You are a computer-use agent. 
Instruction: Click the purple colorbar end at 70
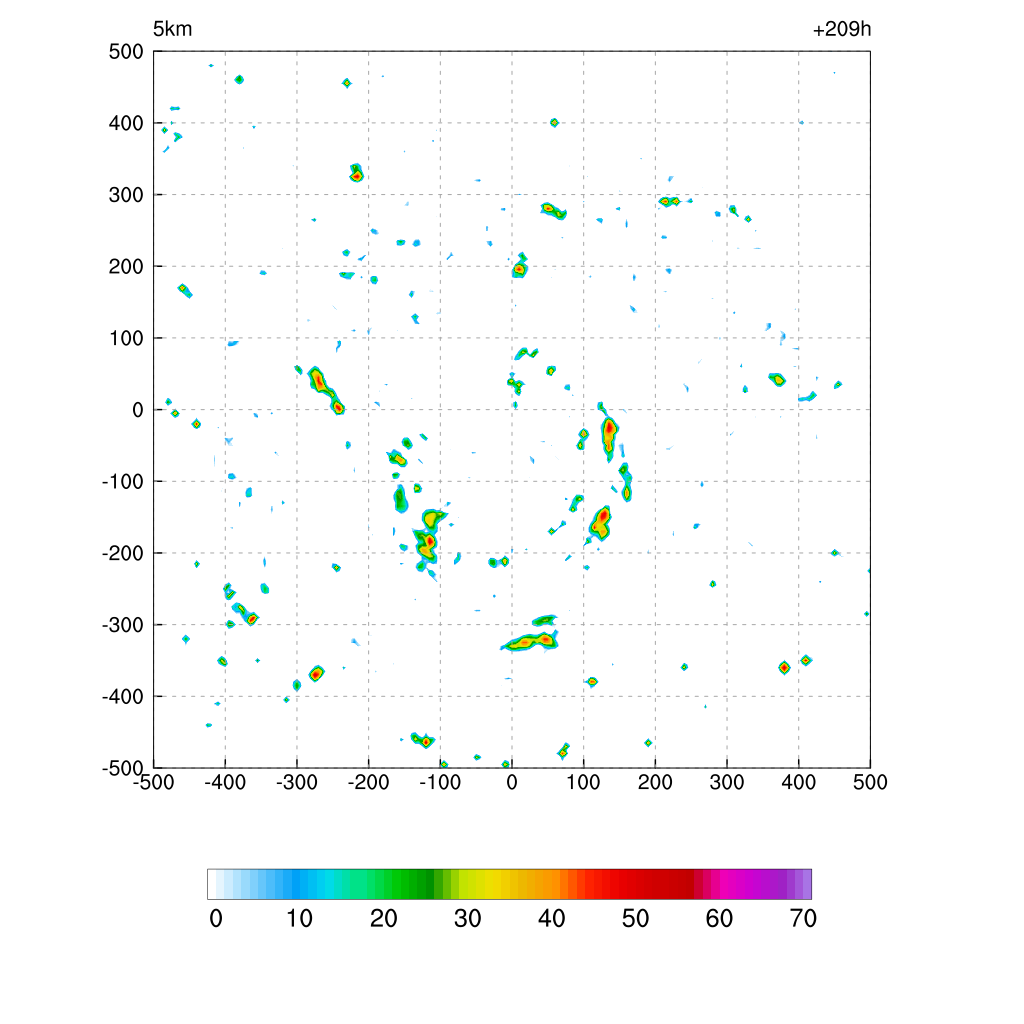(807, 884)
